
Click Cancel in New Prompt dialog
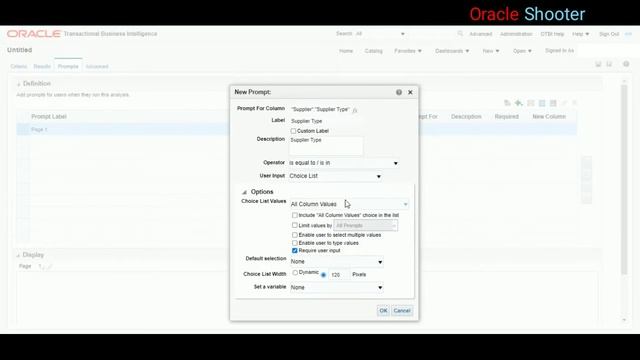tap(402, 311)
